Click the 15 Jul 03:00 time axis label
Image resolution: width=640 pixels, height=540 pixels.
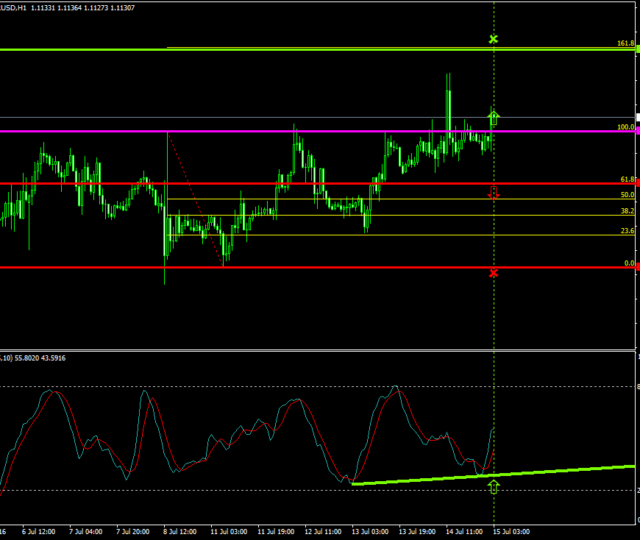(510, 529)
